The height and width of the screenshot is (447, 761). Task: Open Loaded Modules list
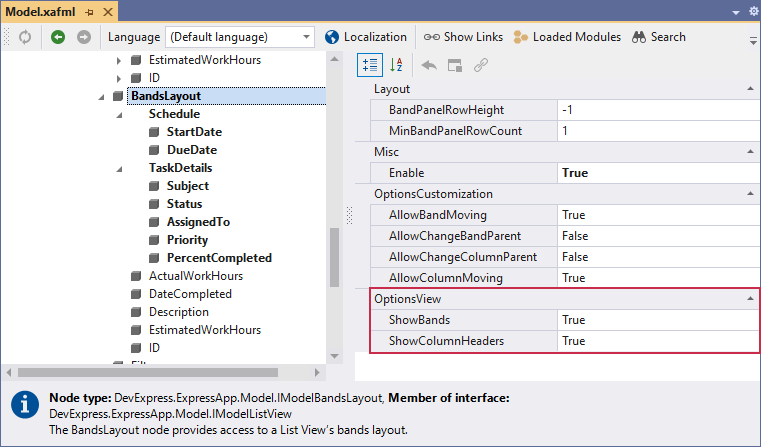click(x=567, y=37)
